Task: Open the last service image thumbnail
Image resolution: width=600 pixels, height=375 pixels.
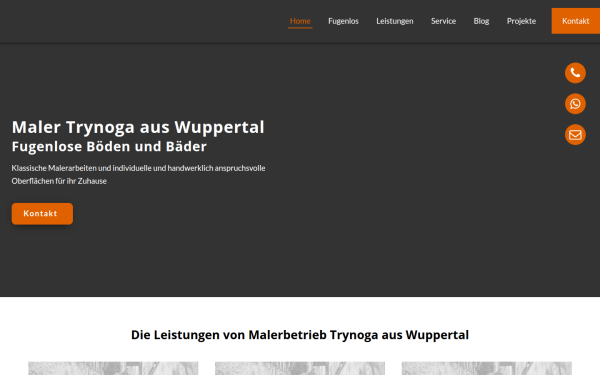Action: [487, 368]
